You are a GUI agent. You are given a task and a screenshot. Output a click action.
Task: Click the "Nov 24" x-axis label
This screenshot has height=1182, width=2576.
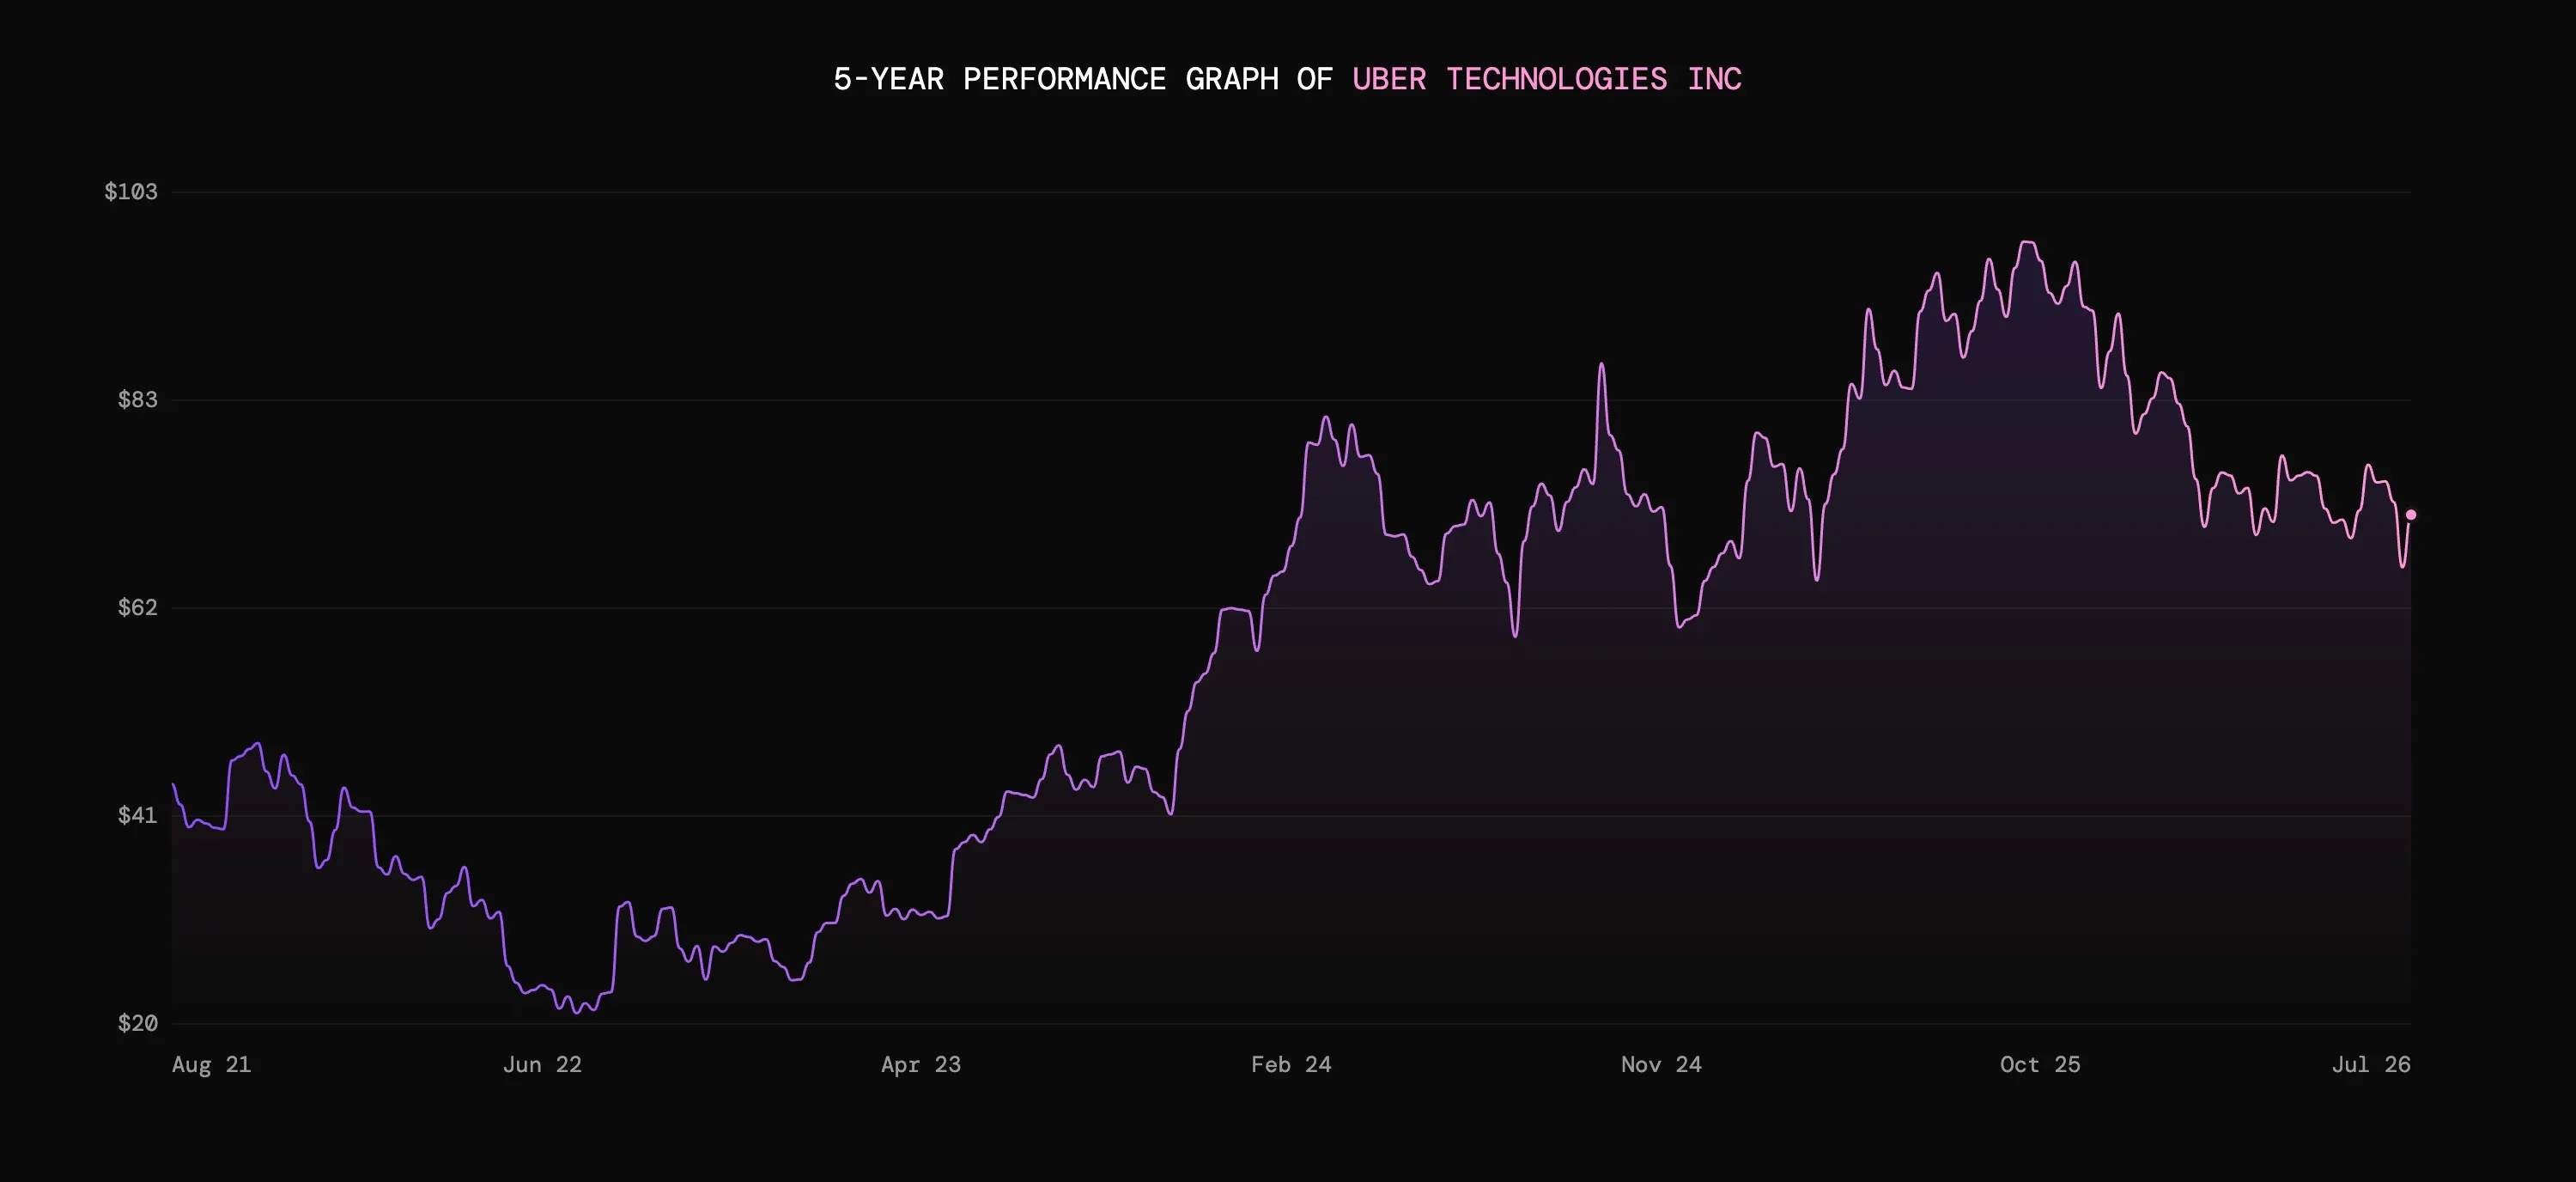1661,1064
